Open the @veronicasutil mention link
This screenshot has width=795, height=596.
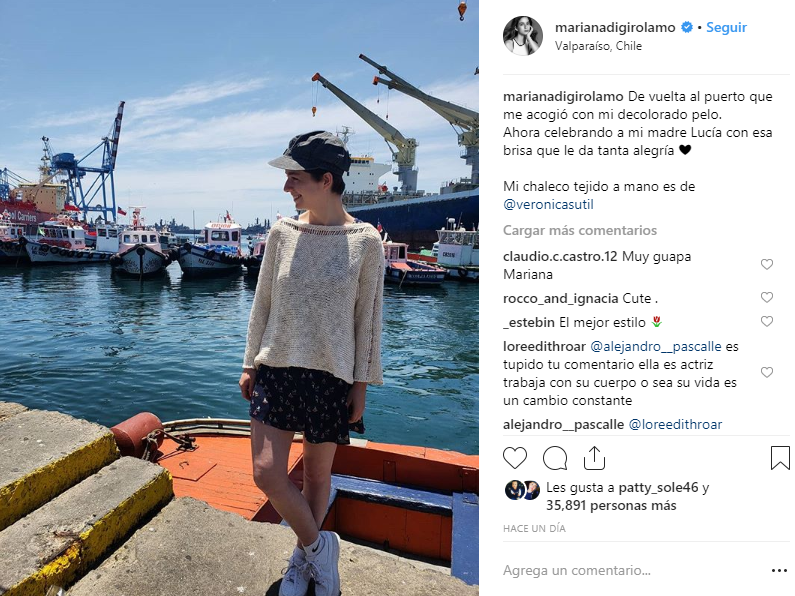point(548,205)
